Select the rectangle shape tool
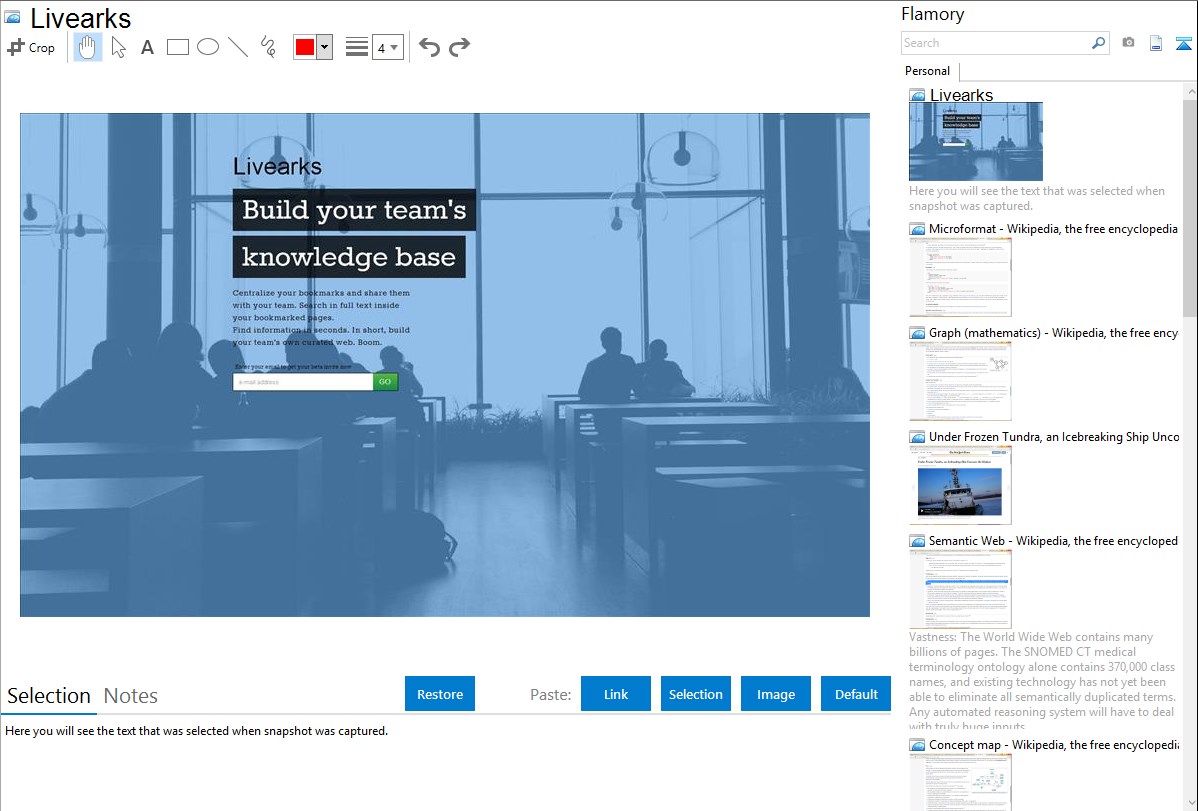Image resolution: width=1198 pixels, height=811 pixels. pyautogui.click(x=177, y=47)
